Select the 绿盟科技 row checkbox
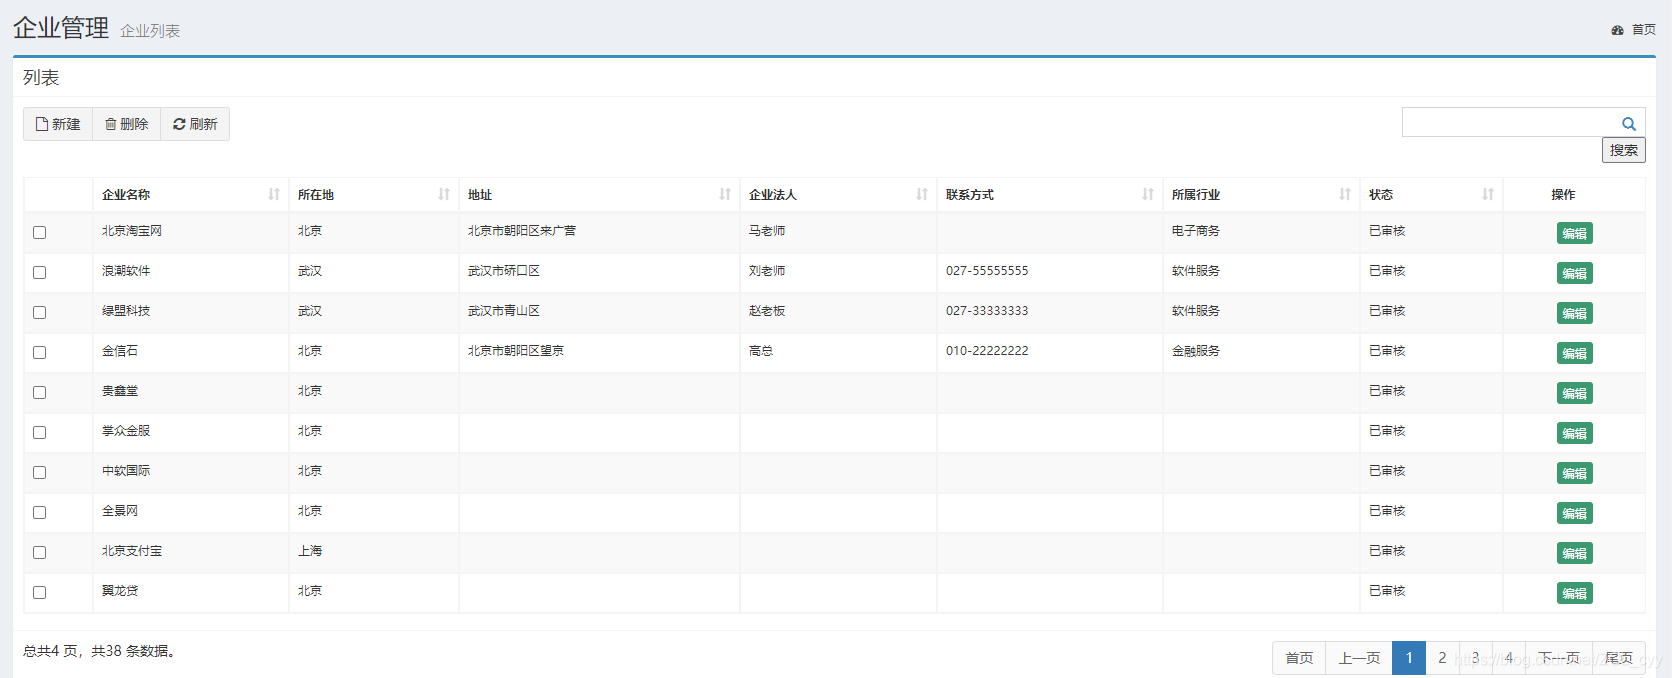Image resolution: width=1672 pixels, height=678 pixels. coord(39,312)
